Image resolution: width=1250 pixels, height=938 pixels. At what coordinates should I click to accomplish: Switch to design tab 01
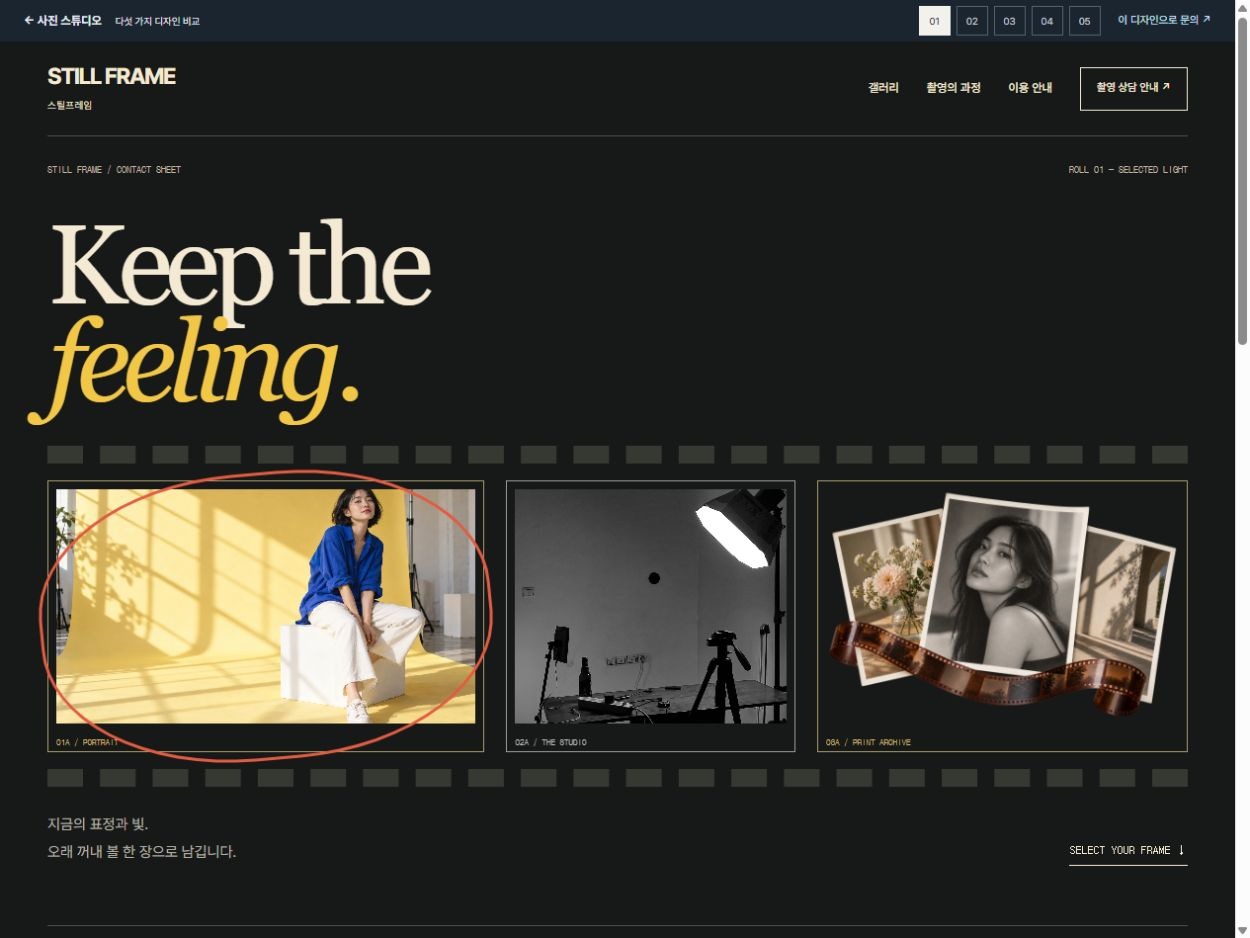click(935, 21)
